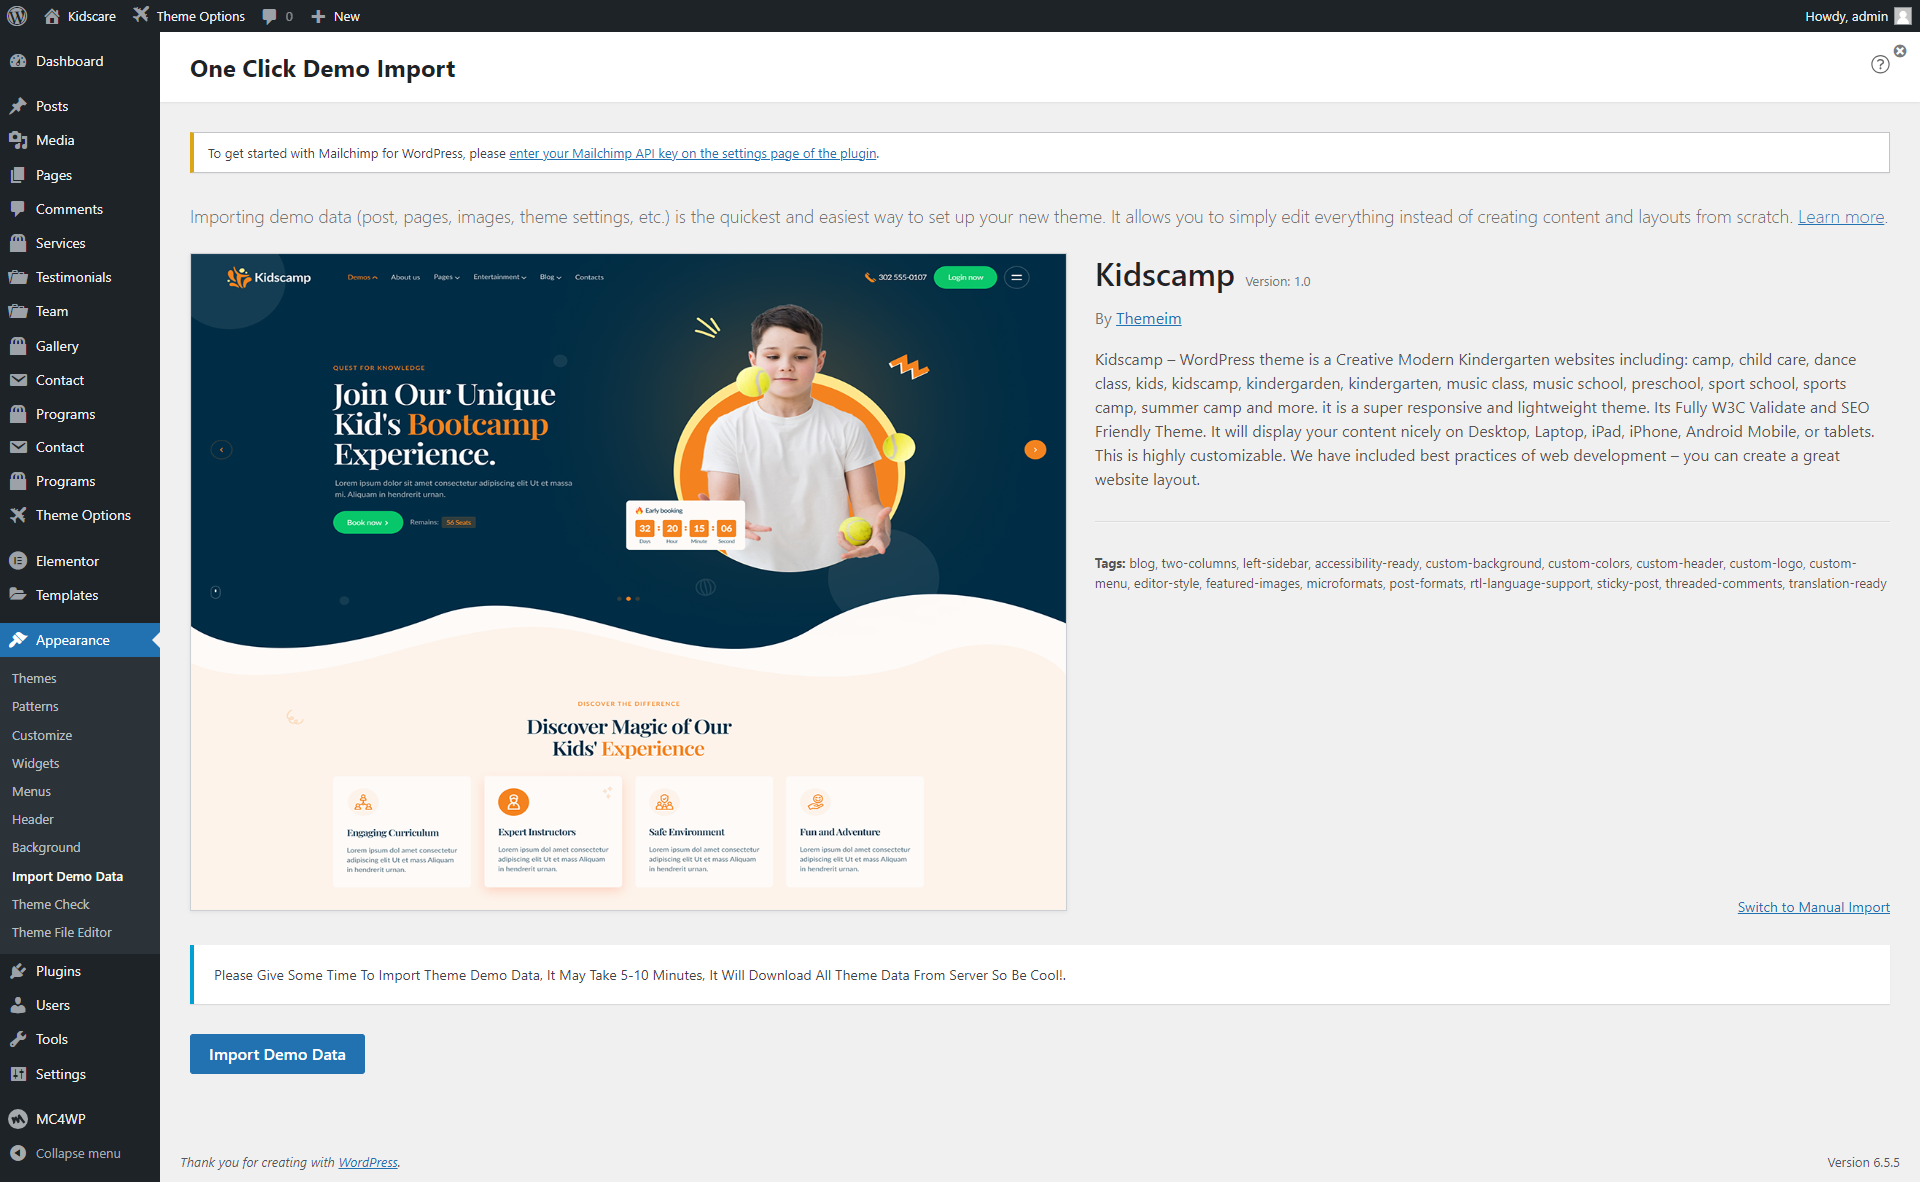The image size is (1920, 1182).
Task: Open Customize submenu item
Action: [42, 735]
